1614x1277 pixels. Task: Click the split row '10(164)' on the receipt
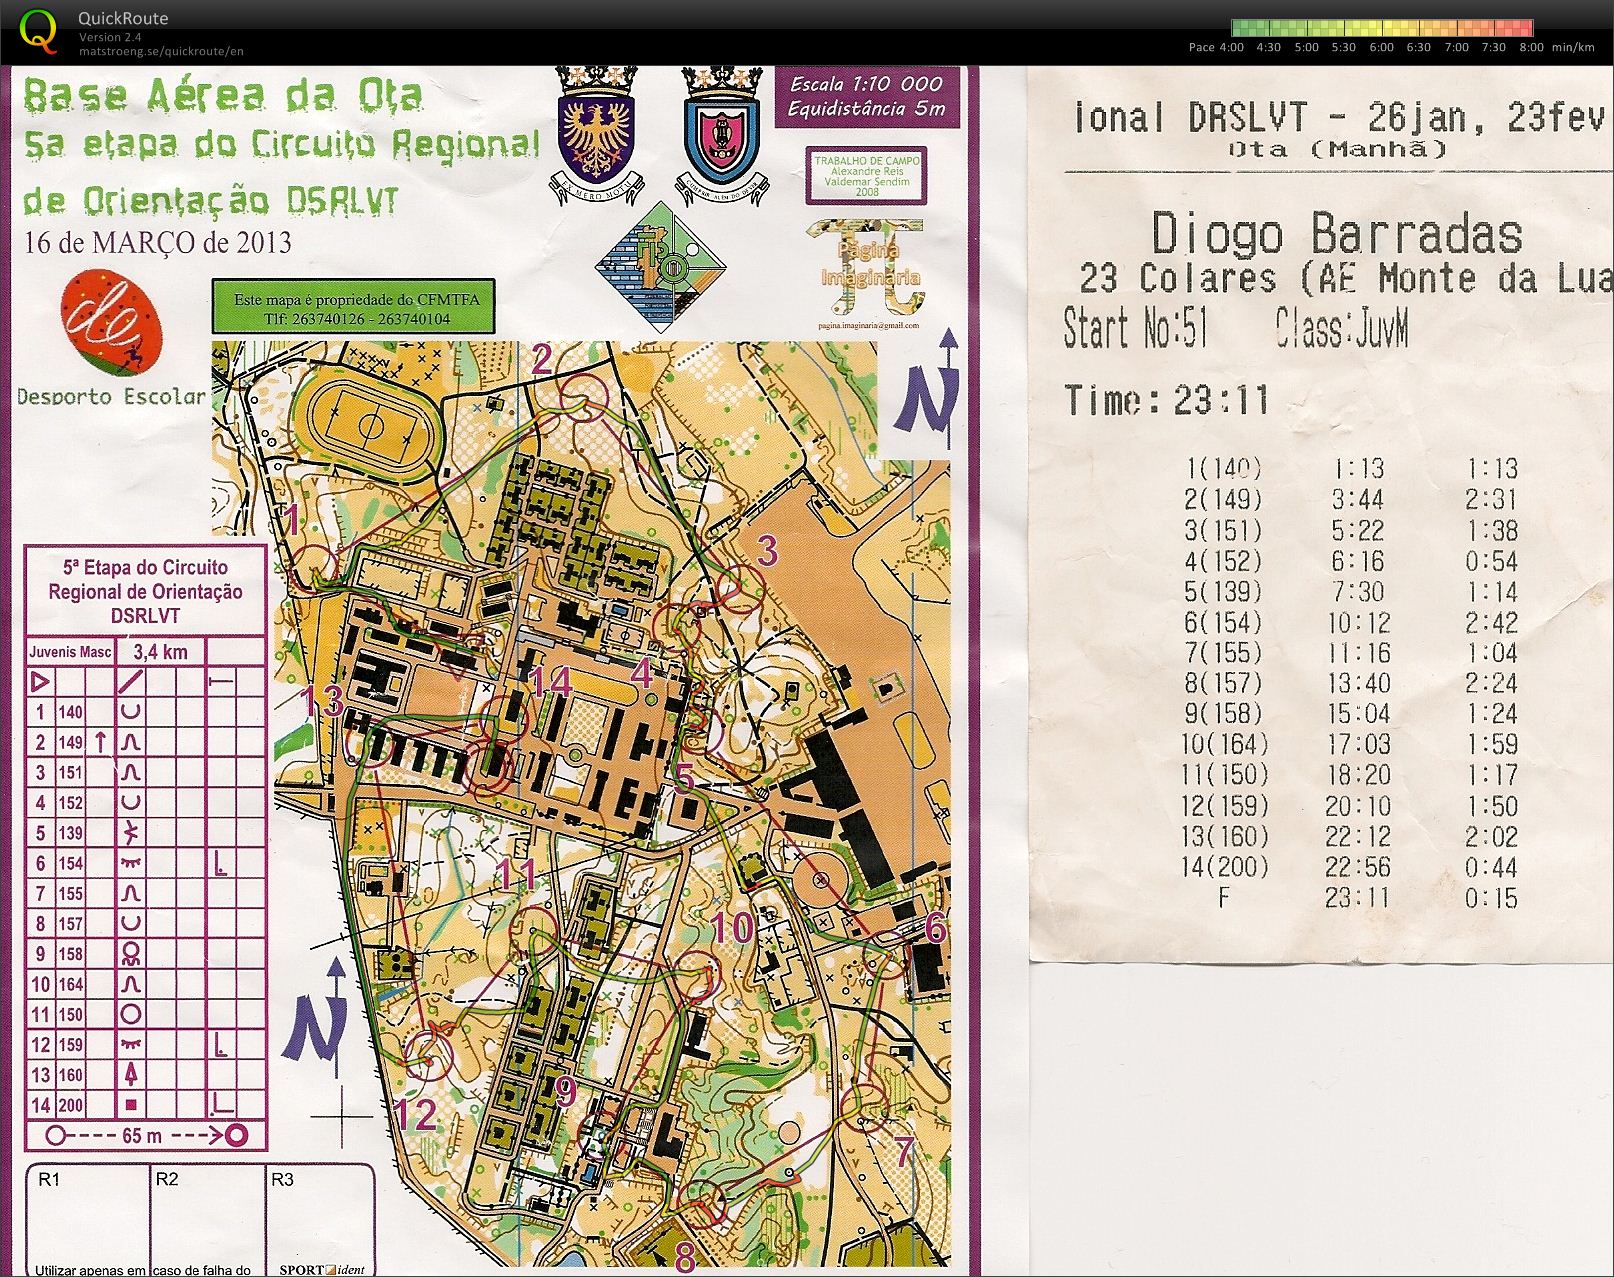pyautogui.click(x=1350, y=744)
